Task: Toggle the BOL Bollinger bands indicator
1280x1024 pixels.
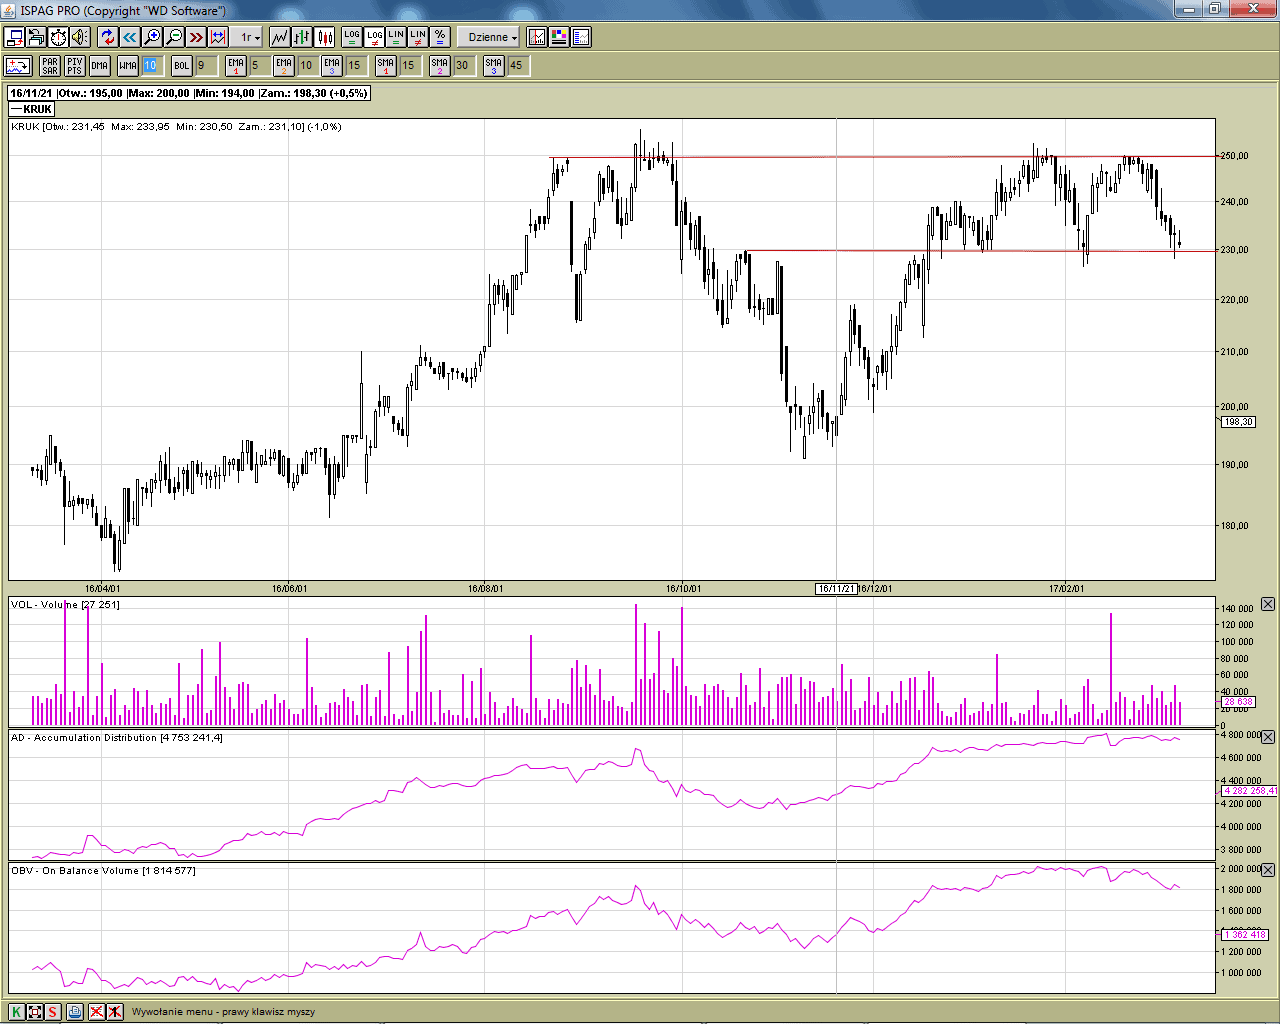Action: click(181, 66)
